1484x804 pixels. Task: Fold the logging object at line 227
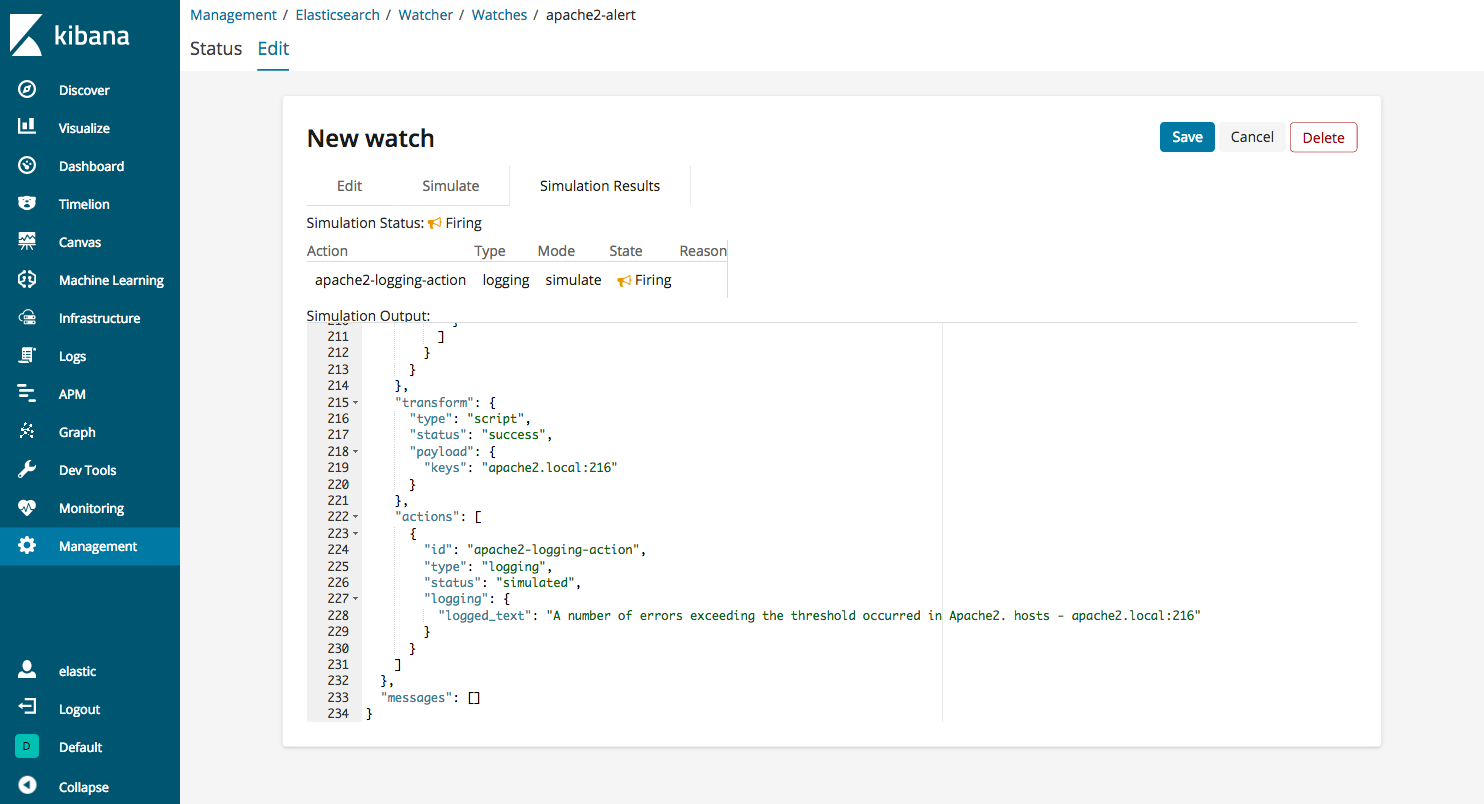tap(353, 598)
